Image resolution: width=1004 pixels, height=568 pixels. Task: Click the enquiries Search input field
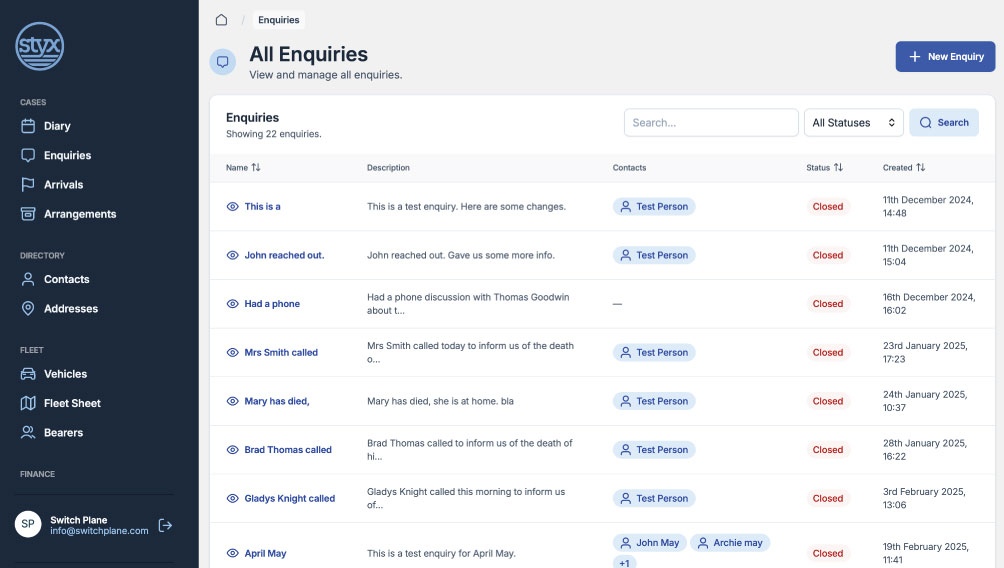click(x=711, y=123)
